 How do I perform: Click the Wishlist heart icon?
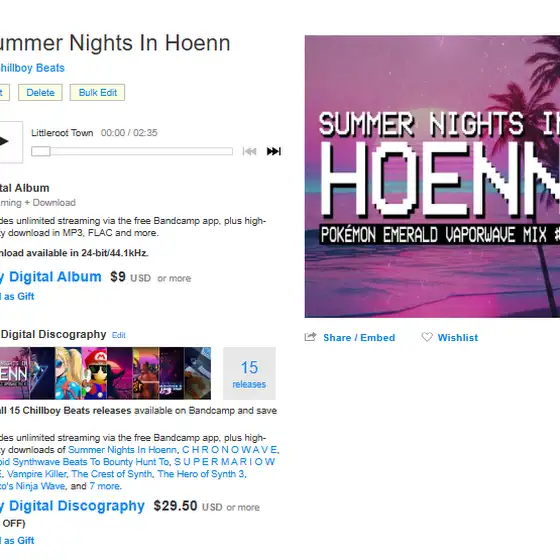pyautogui.click(x=427, y=337)
